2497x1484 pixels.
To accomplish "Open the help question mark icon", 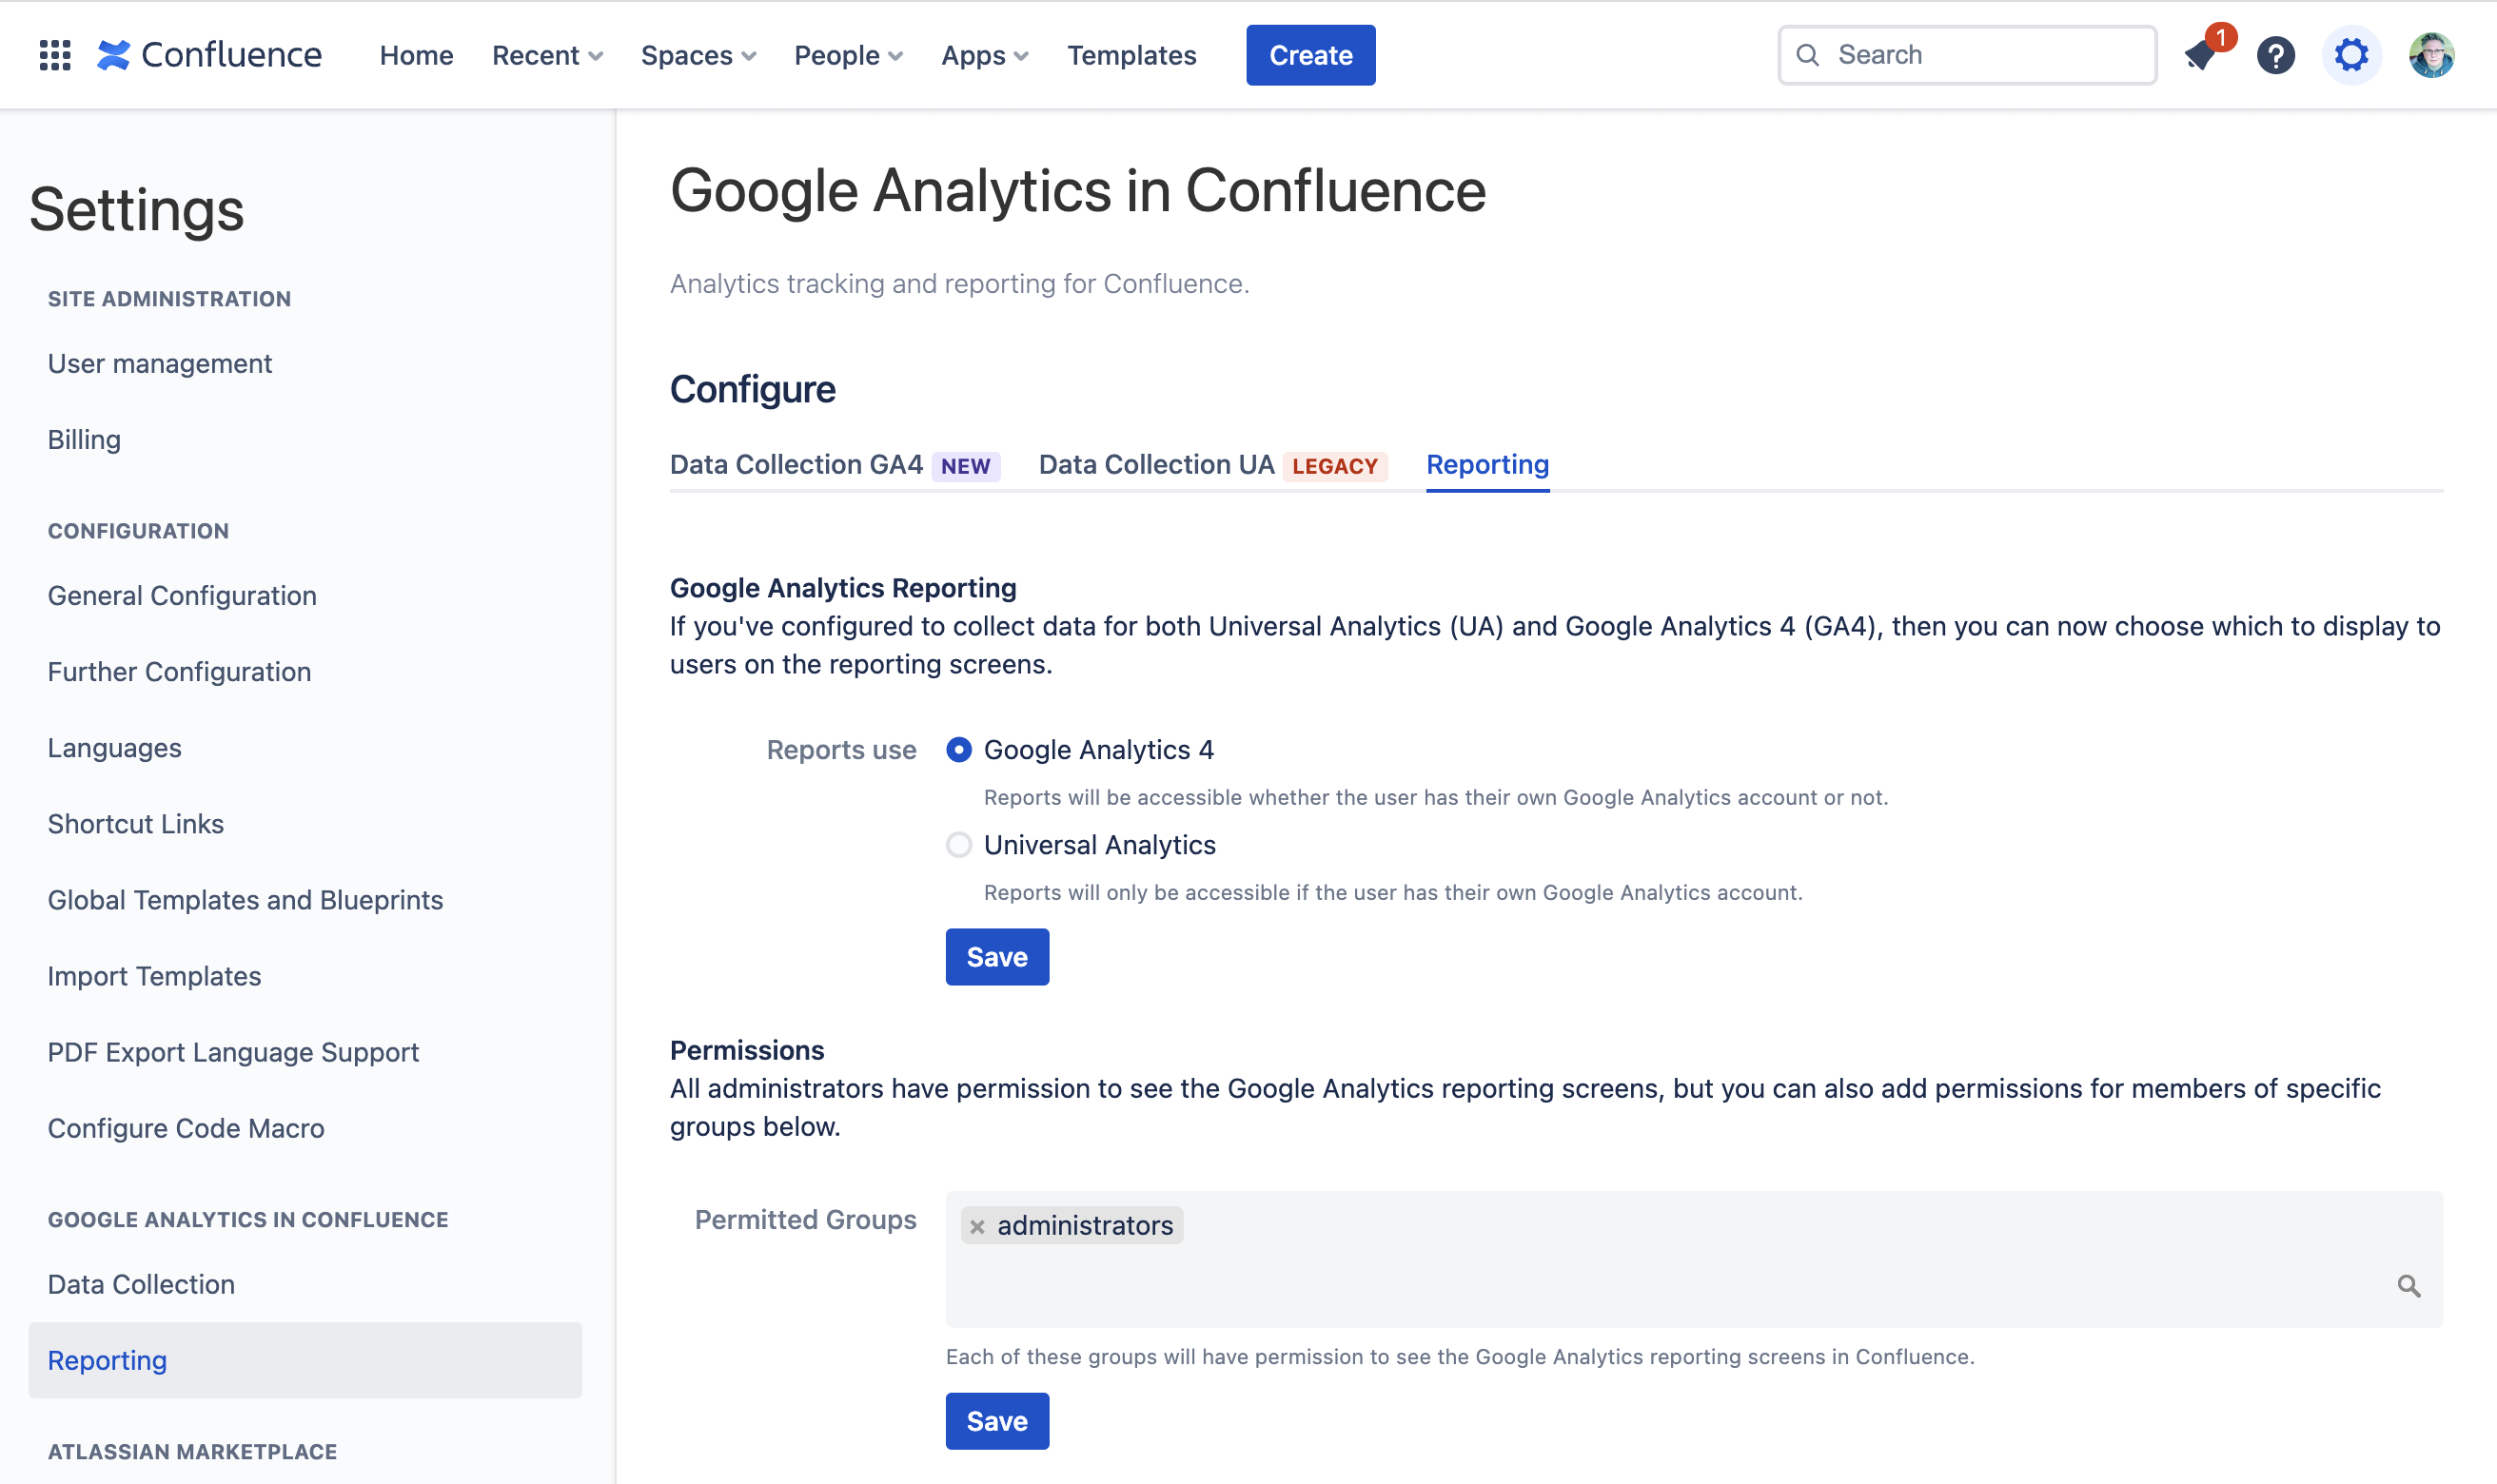I will (x=2275, y=55).
